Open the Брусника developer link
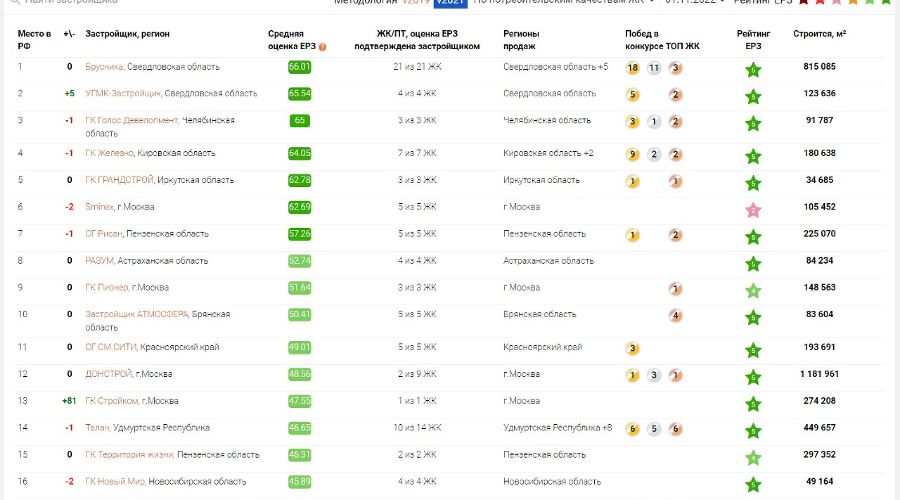 click(104, 67)
